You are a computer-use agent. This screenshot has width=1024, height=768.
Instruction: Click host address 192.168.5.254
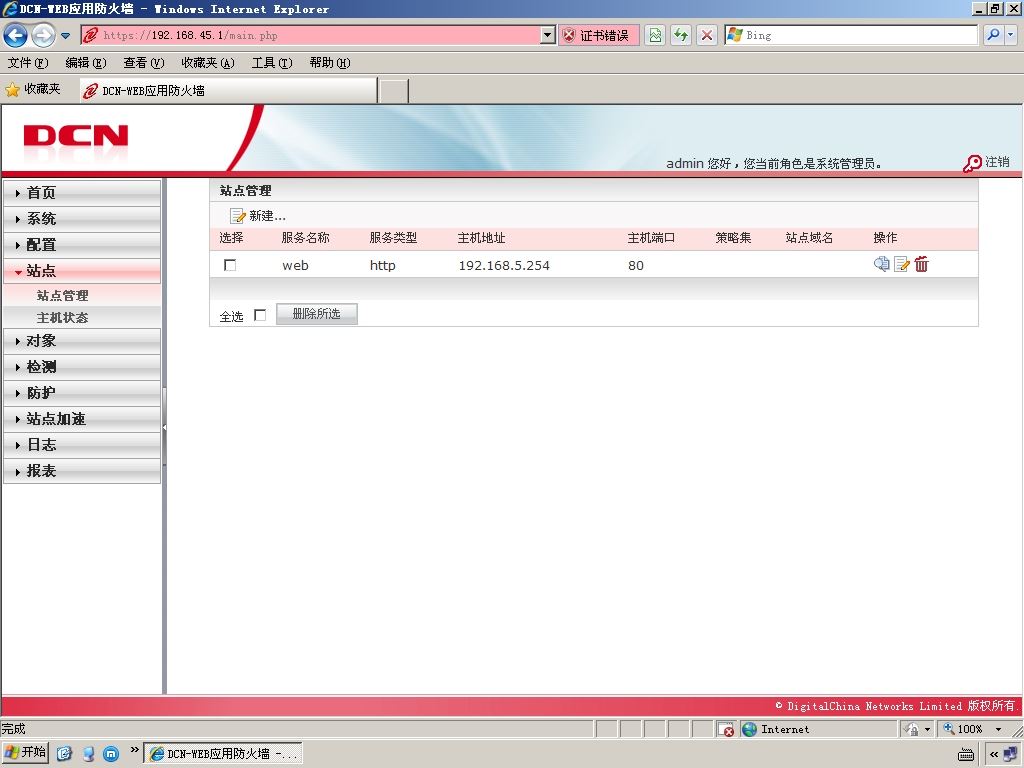[x=504, y=265]
